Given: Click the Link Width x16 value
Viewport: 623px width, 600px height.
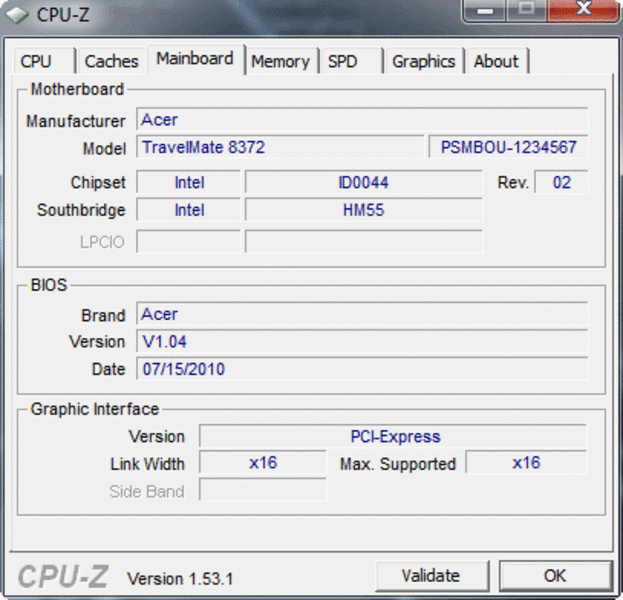Looking at the screenshot, I should pos(263,463).
